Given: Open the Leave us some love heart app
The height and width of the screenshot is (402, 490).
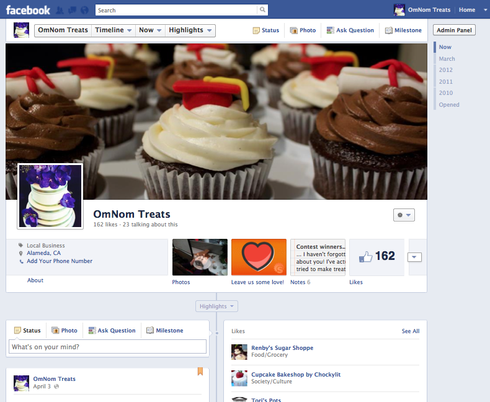Looking at the screenshot, I should [259, 257].
